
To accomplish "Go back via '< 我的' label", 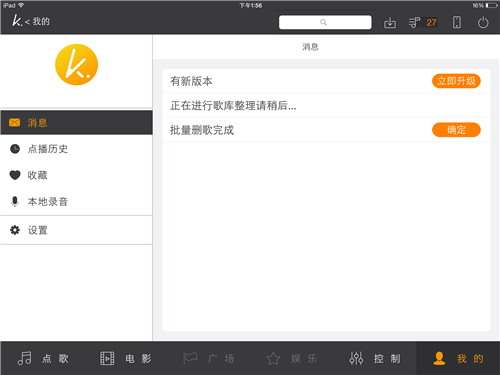I will click(37, 22).
